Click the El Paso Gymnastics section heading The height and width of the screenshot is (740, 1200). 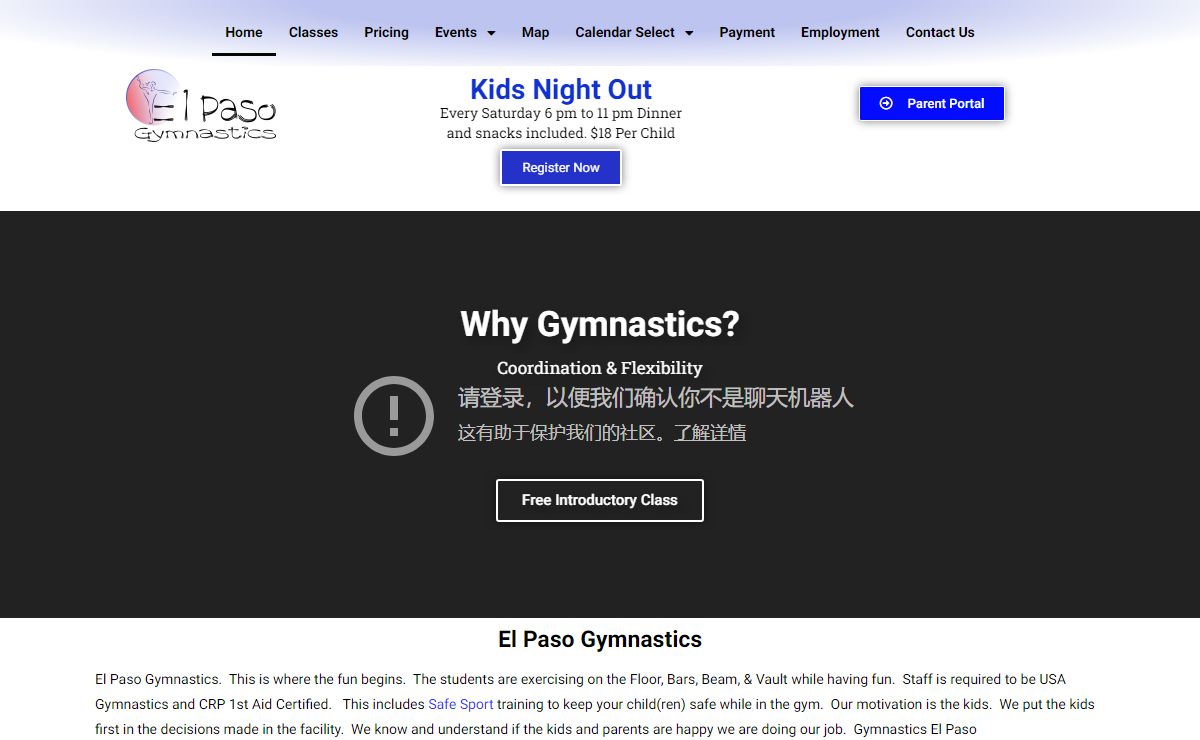(600, 639)
